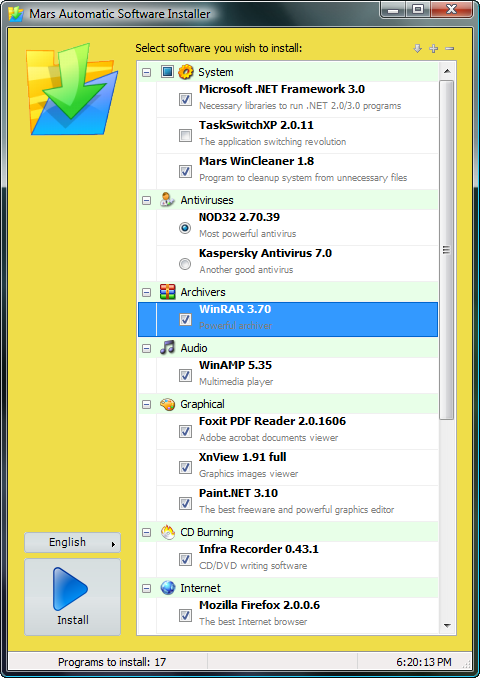Click the minus icon above the software list
This screenshot has width=480, height=678.
(x=449, y=48)
